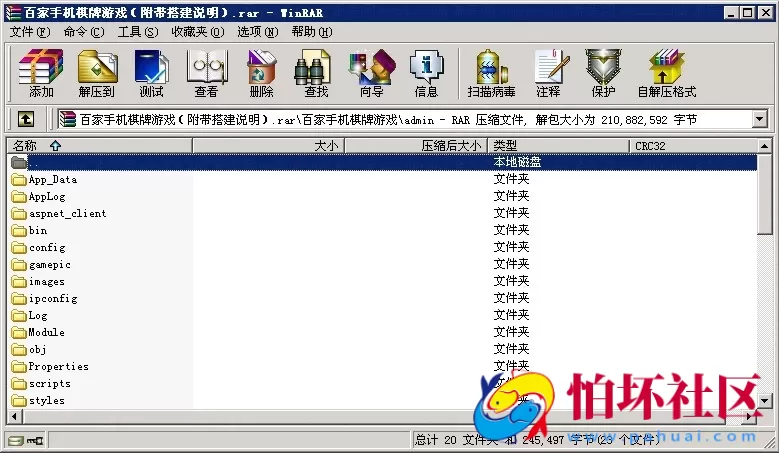Viewport: 779px width, 453px height.
Task: Click the archive path address field
Action: (x=404, y=119)
